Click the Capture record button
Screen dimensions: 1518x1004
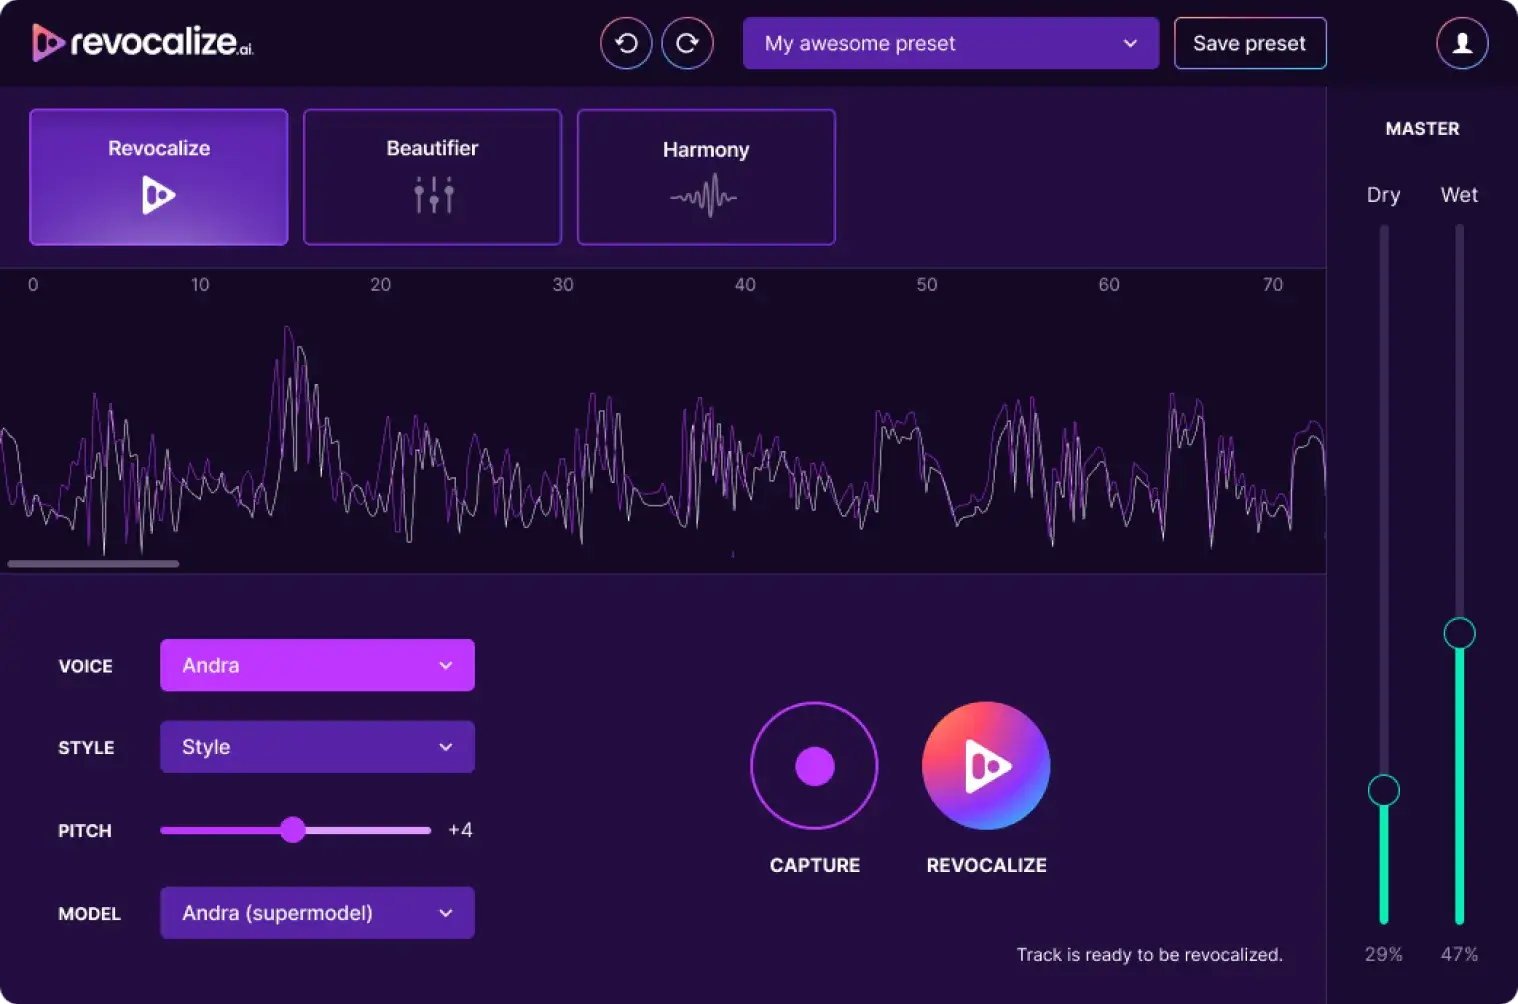tap(814, 766)
